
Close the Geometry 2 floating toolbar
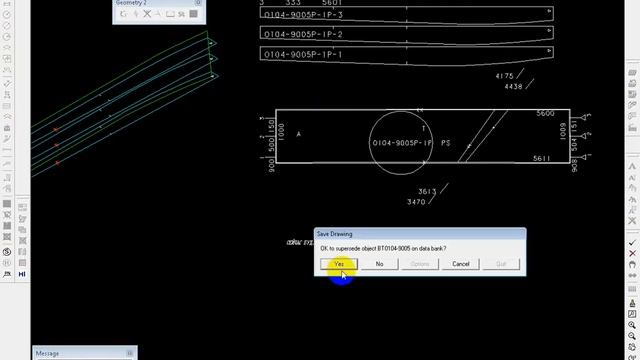[x=198, y=2]
